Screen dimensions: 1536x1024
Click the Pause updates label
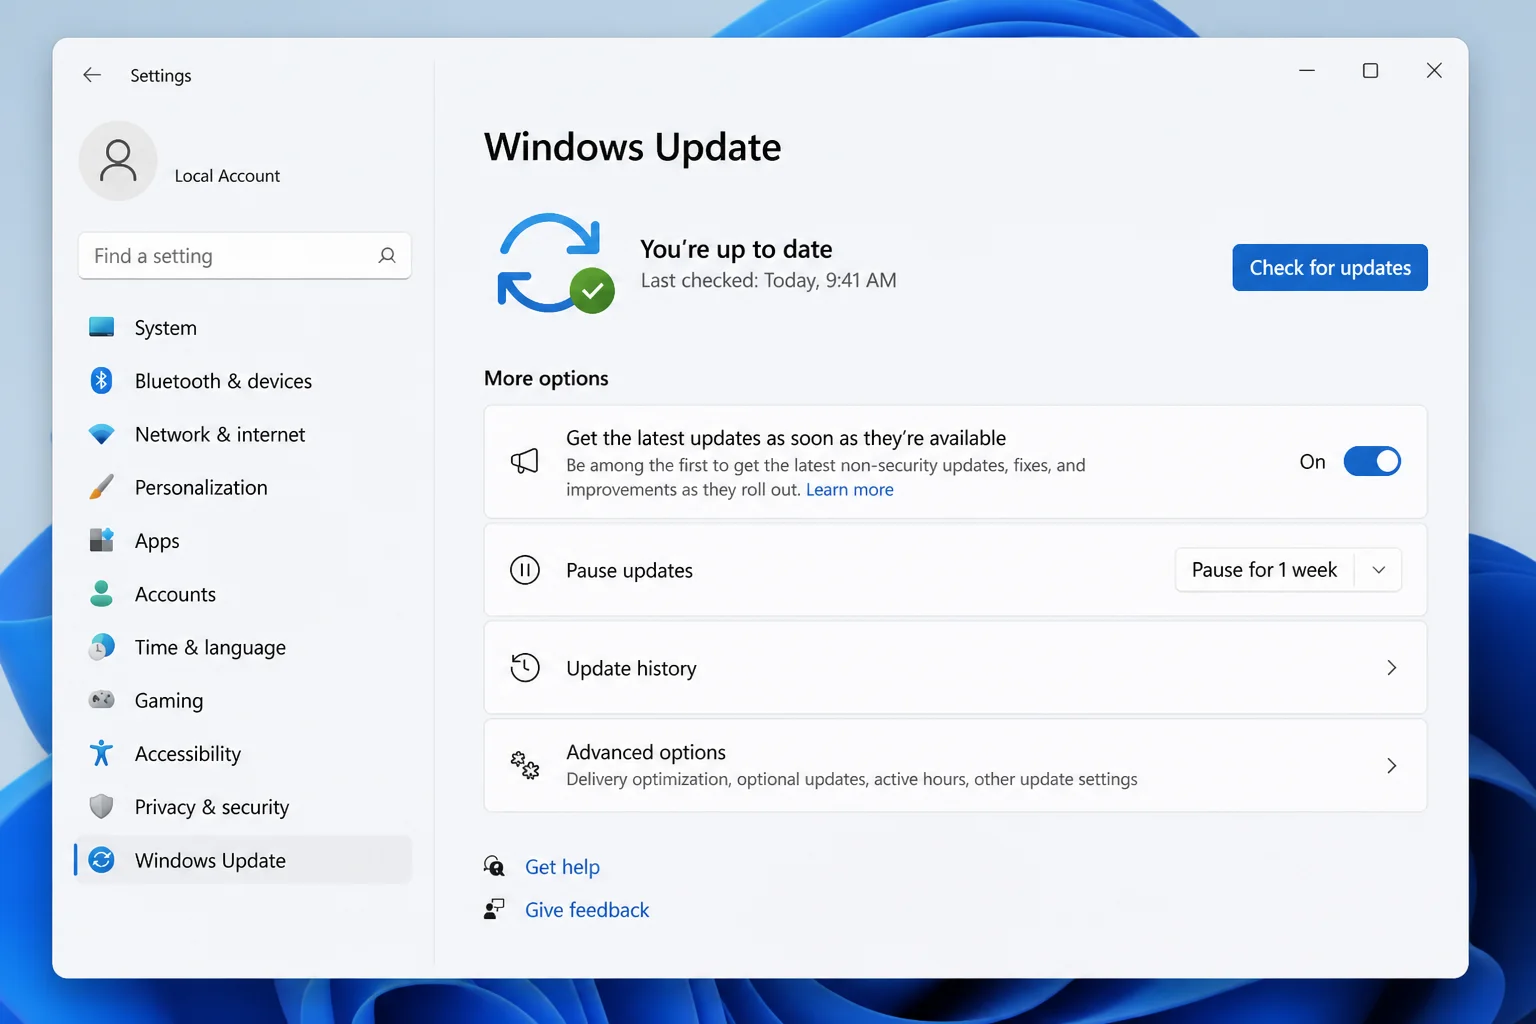click(x=629, y=570)
